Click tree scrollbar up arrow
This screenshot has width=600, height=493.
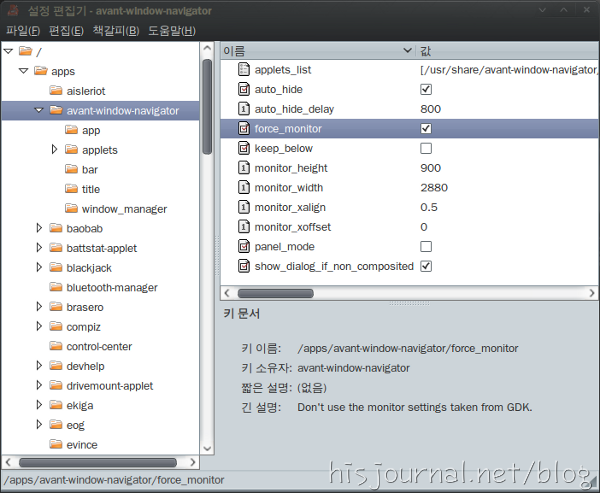point(207,48)
